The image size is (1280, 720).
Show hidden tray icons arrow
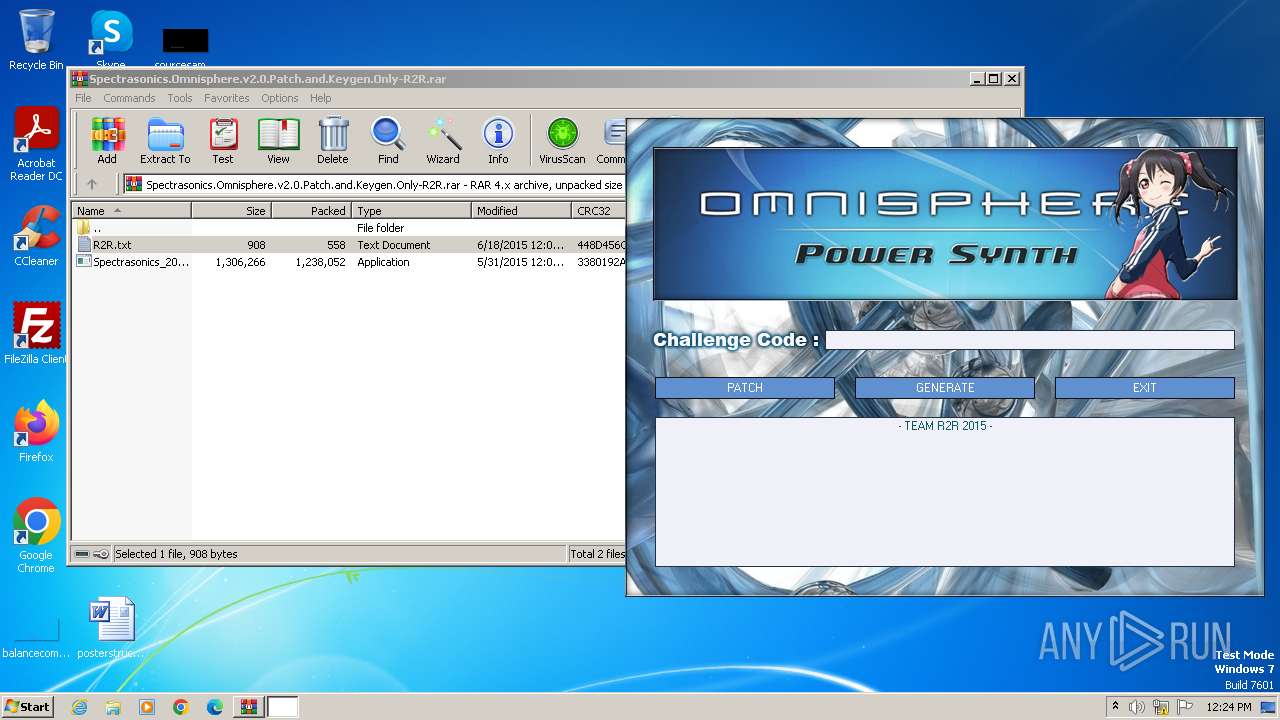tap(1115, 707)
